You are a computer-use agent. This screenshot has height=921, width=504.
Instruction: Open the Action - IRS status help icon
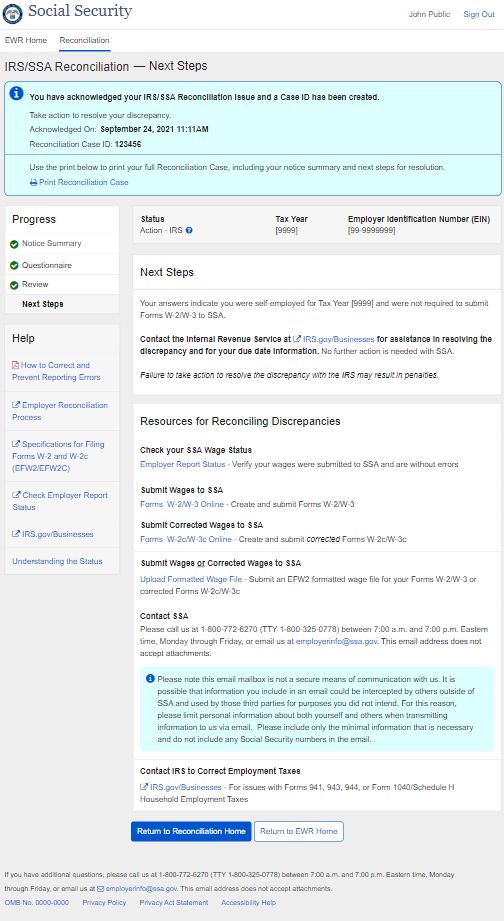(189, 230)
